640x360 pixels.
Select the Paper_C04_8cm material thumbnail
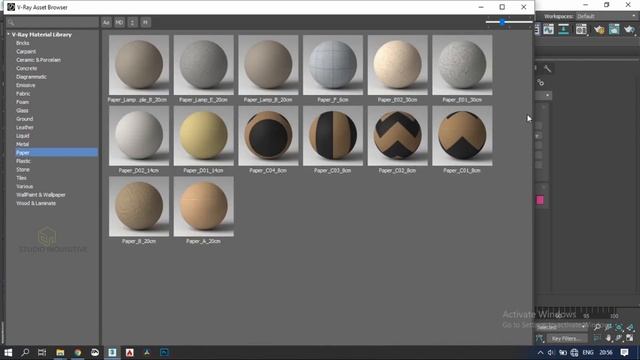pyautogui.click(x=268, y=136)
